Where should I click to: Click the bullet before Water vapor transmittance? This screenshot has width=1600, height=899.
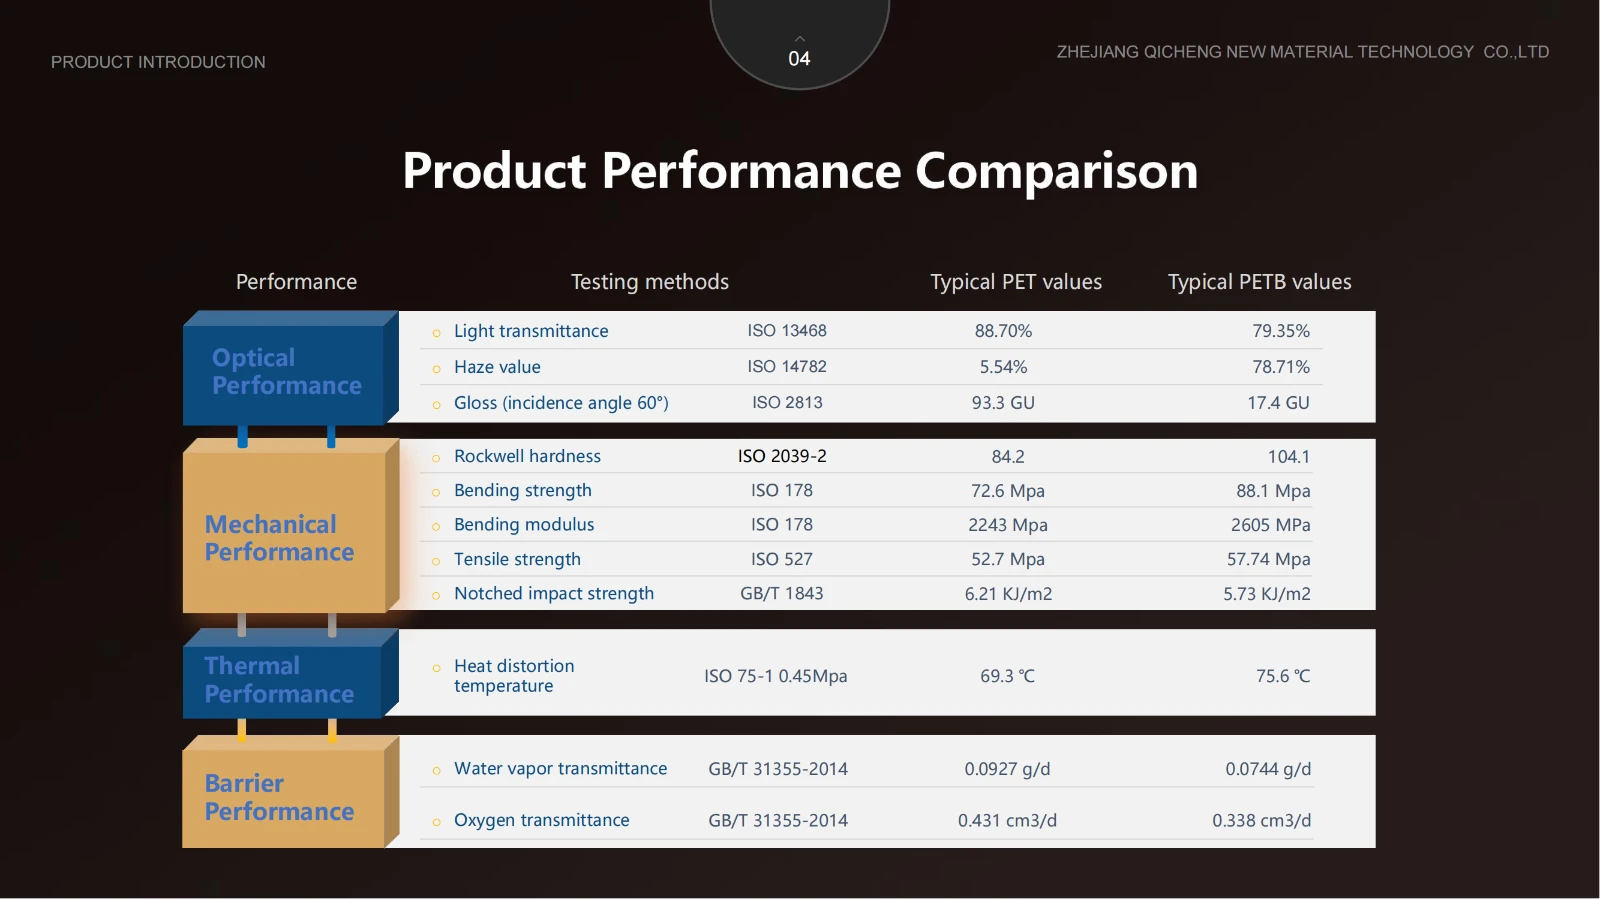[436, 770]
